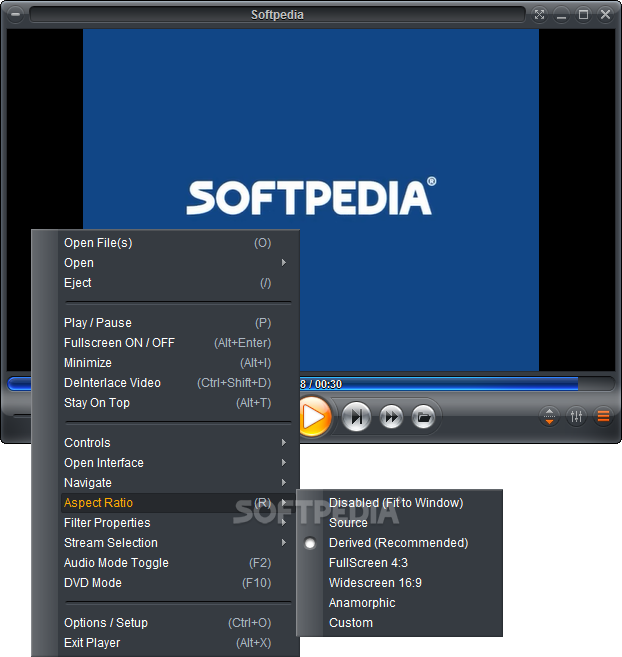Choose FullScreen 4:3 aspect ratio
This screenshot has height=657, width=622.
pos(399,563)
